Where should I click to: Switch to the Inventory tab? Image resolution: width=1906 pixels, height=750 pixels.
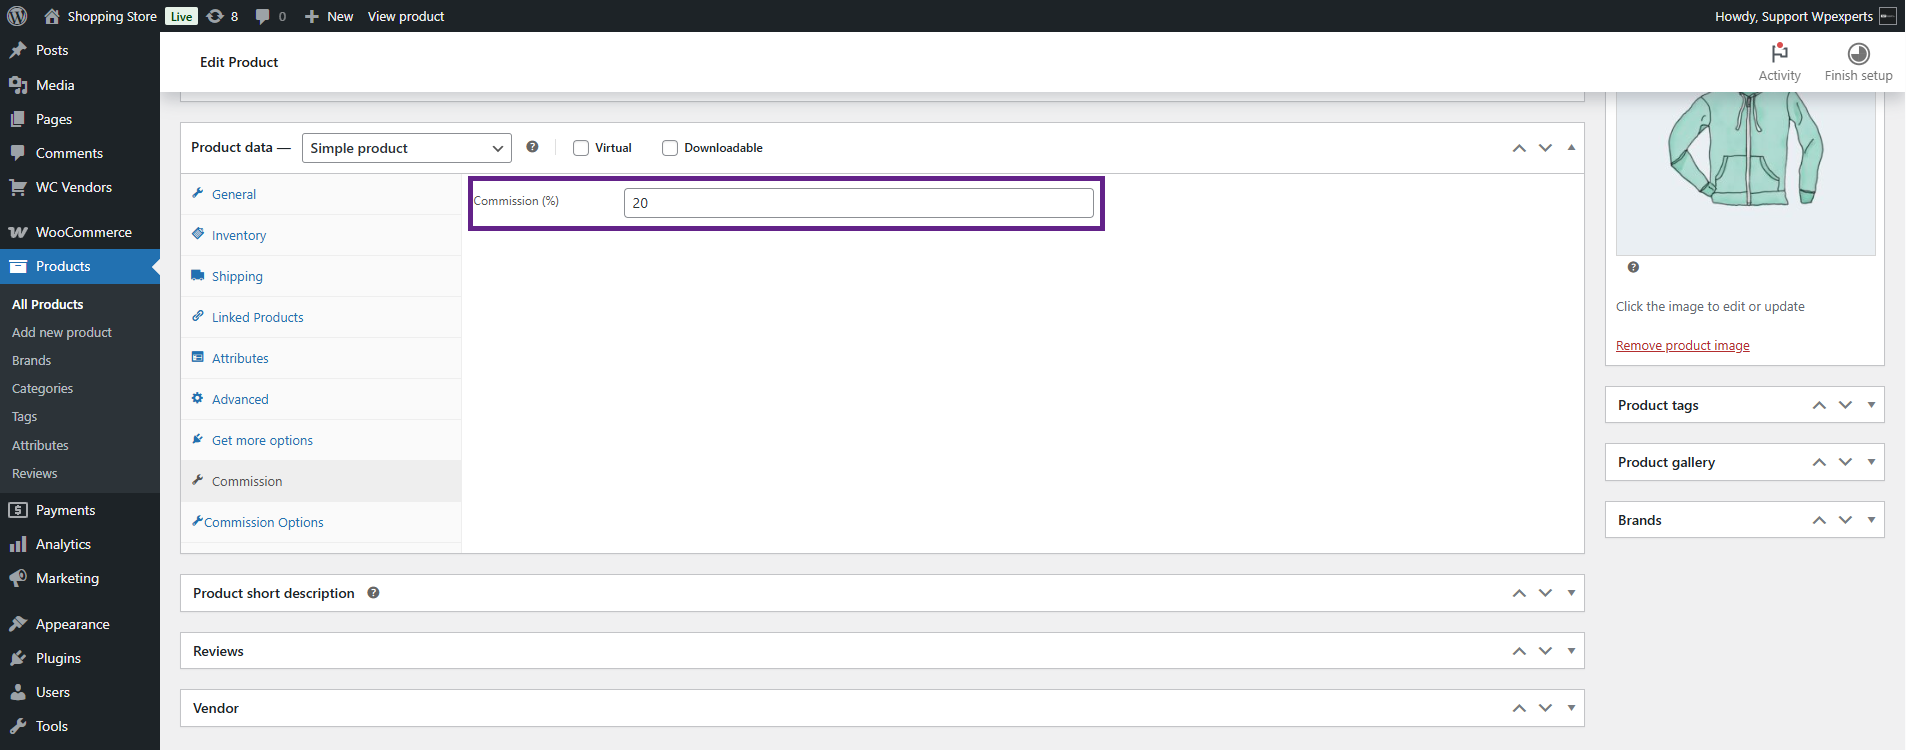[238, 235]
